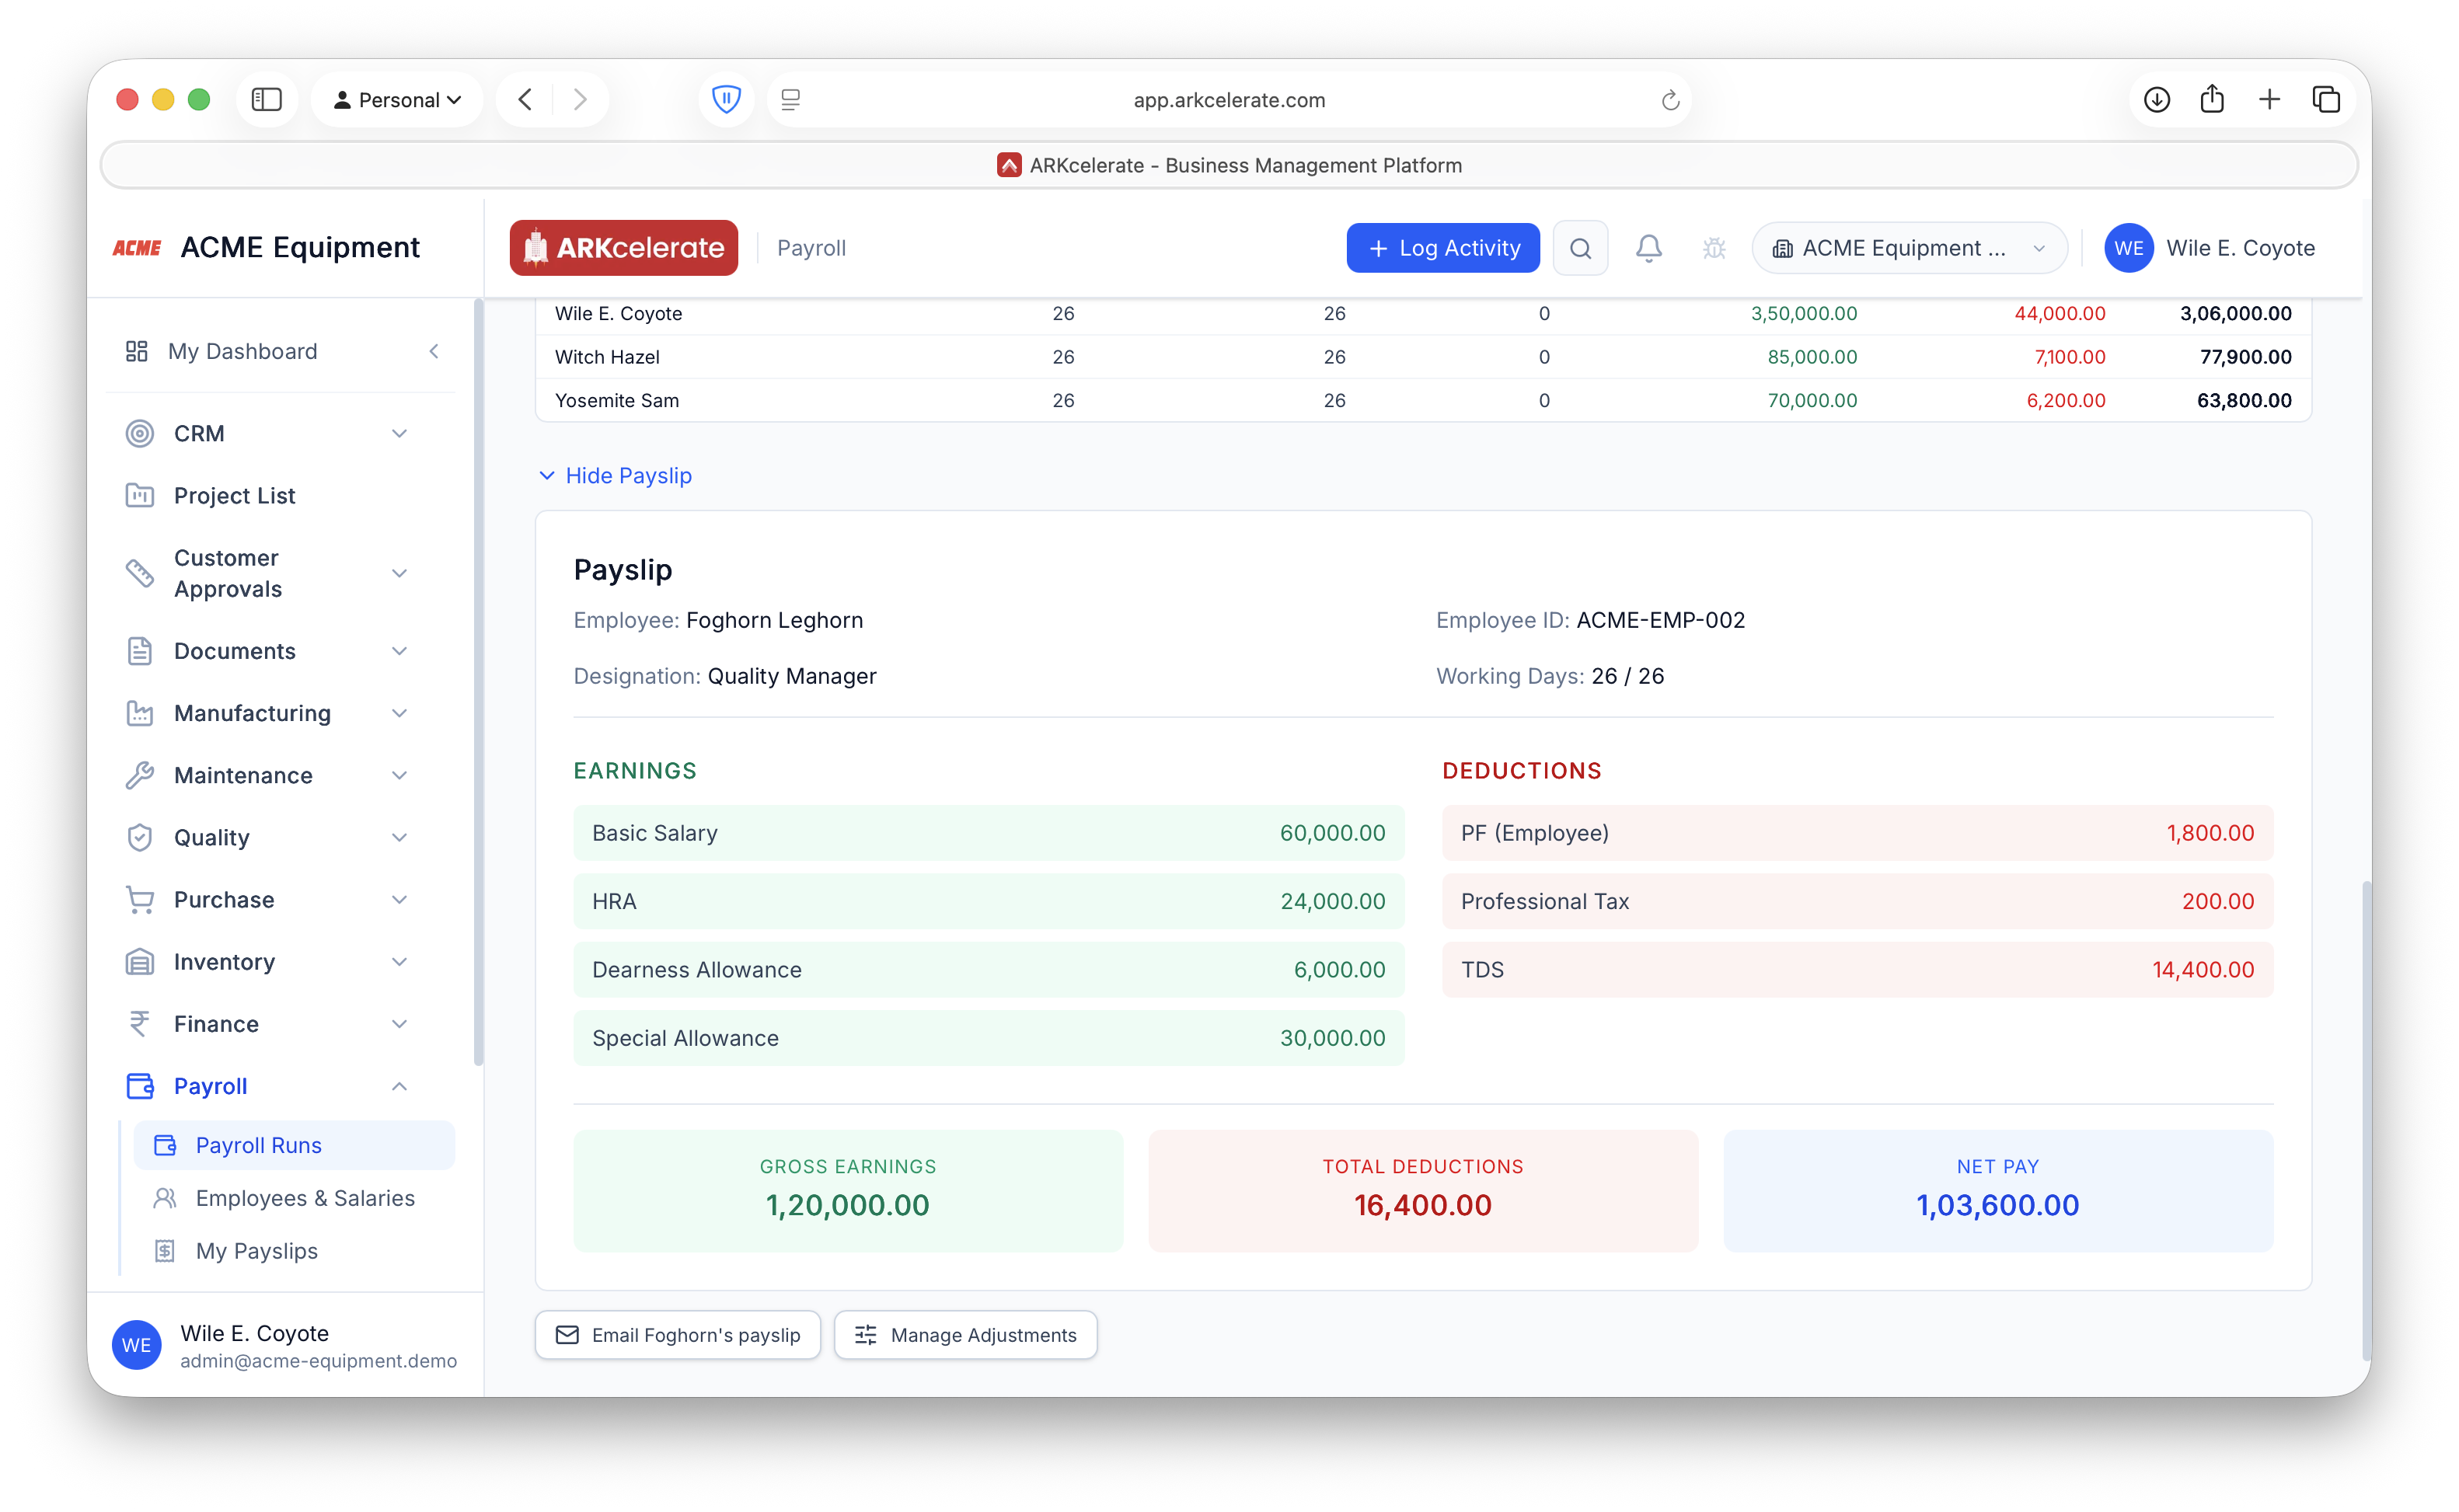
Task: Expand the Manufacturing chevron
Action: 399,713
